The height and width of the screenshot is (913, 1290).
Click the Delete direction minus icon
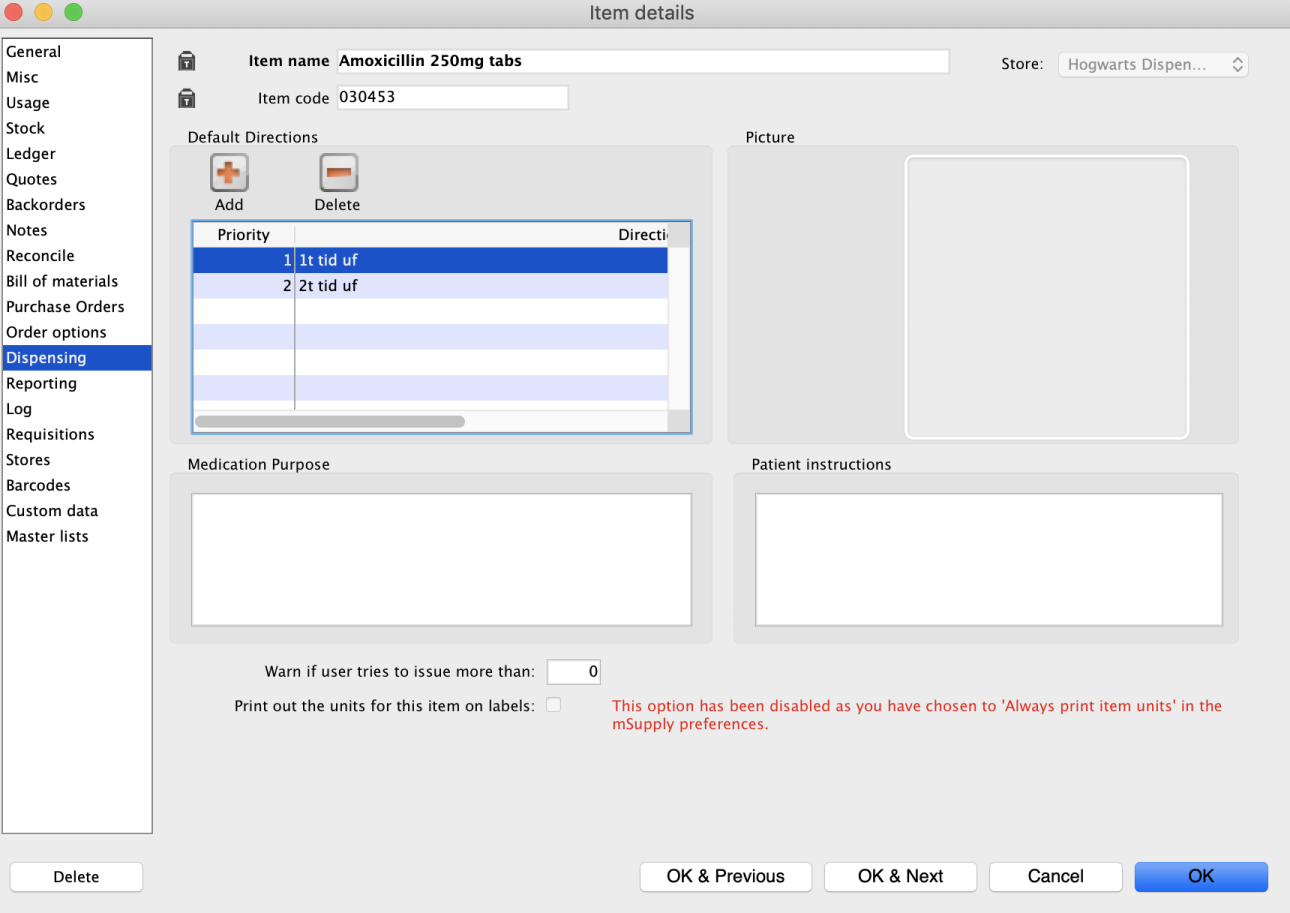point(338,174)
